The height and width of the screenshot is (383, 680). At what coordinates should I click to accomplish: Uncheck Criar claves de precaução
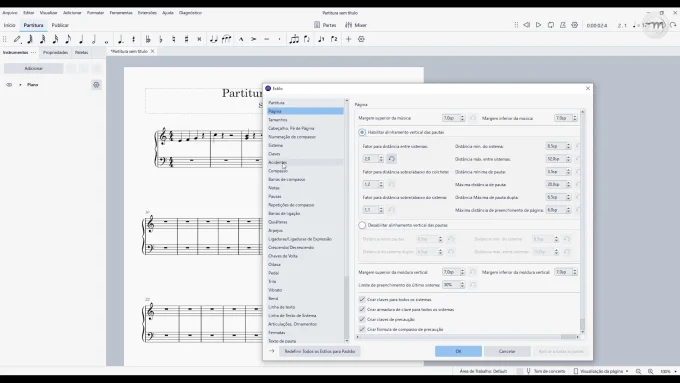pos(362,319)
